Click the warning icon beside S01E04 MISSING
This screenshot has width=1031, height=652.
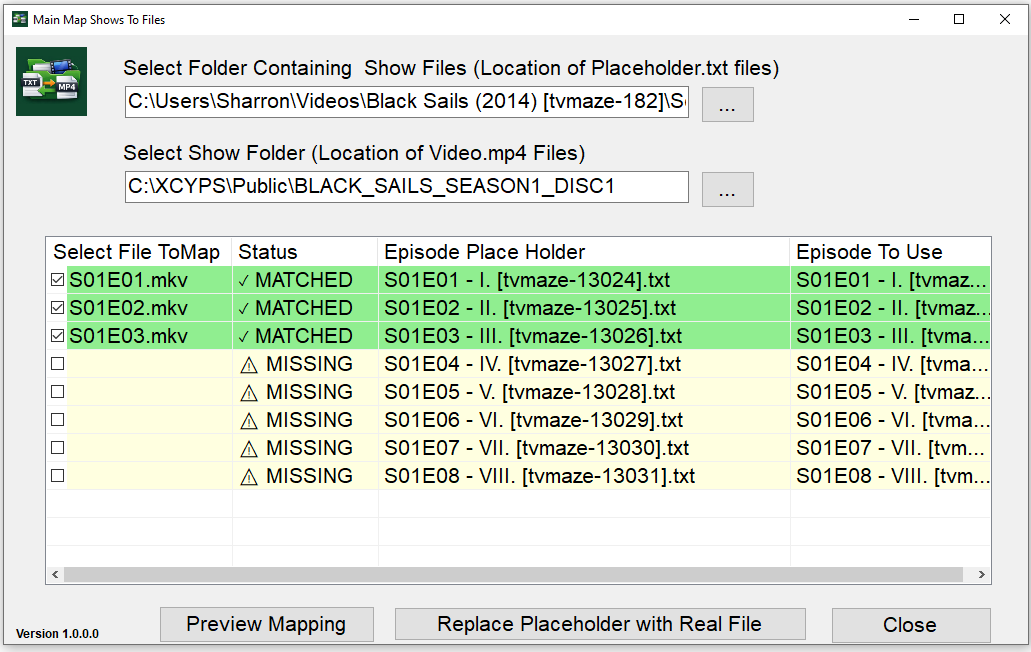pyautogui.click(x=249, y=364)
